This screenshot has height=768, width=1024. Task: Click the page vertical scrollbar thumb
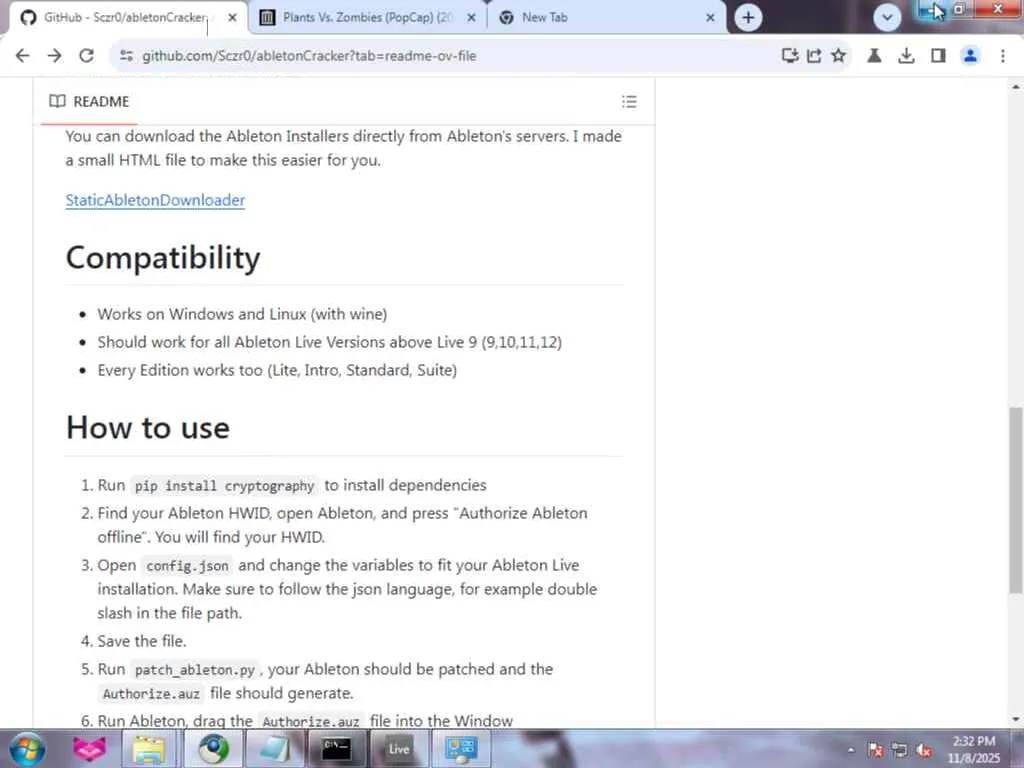coord(1015,499)
